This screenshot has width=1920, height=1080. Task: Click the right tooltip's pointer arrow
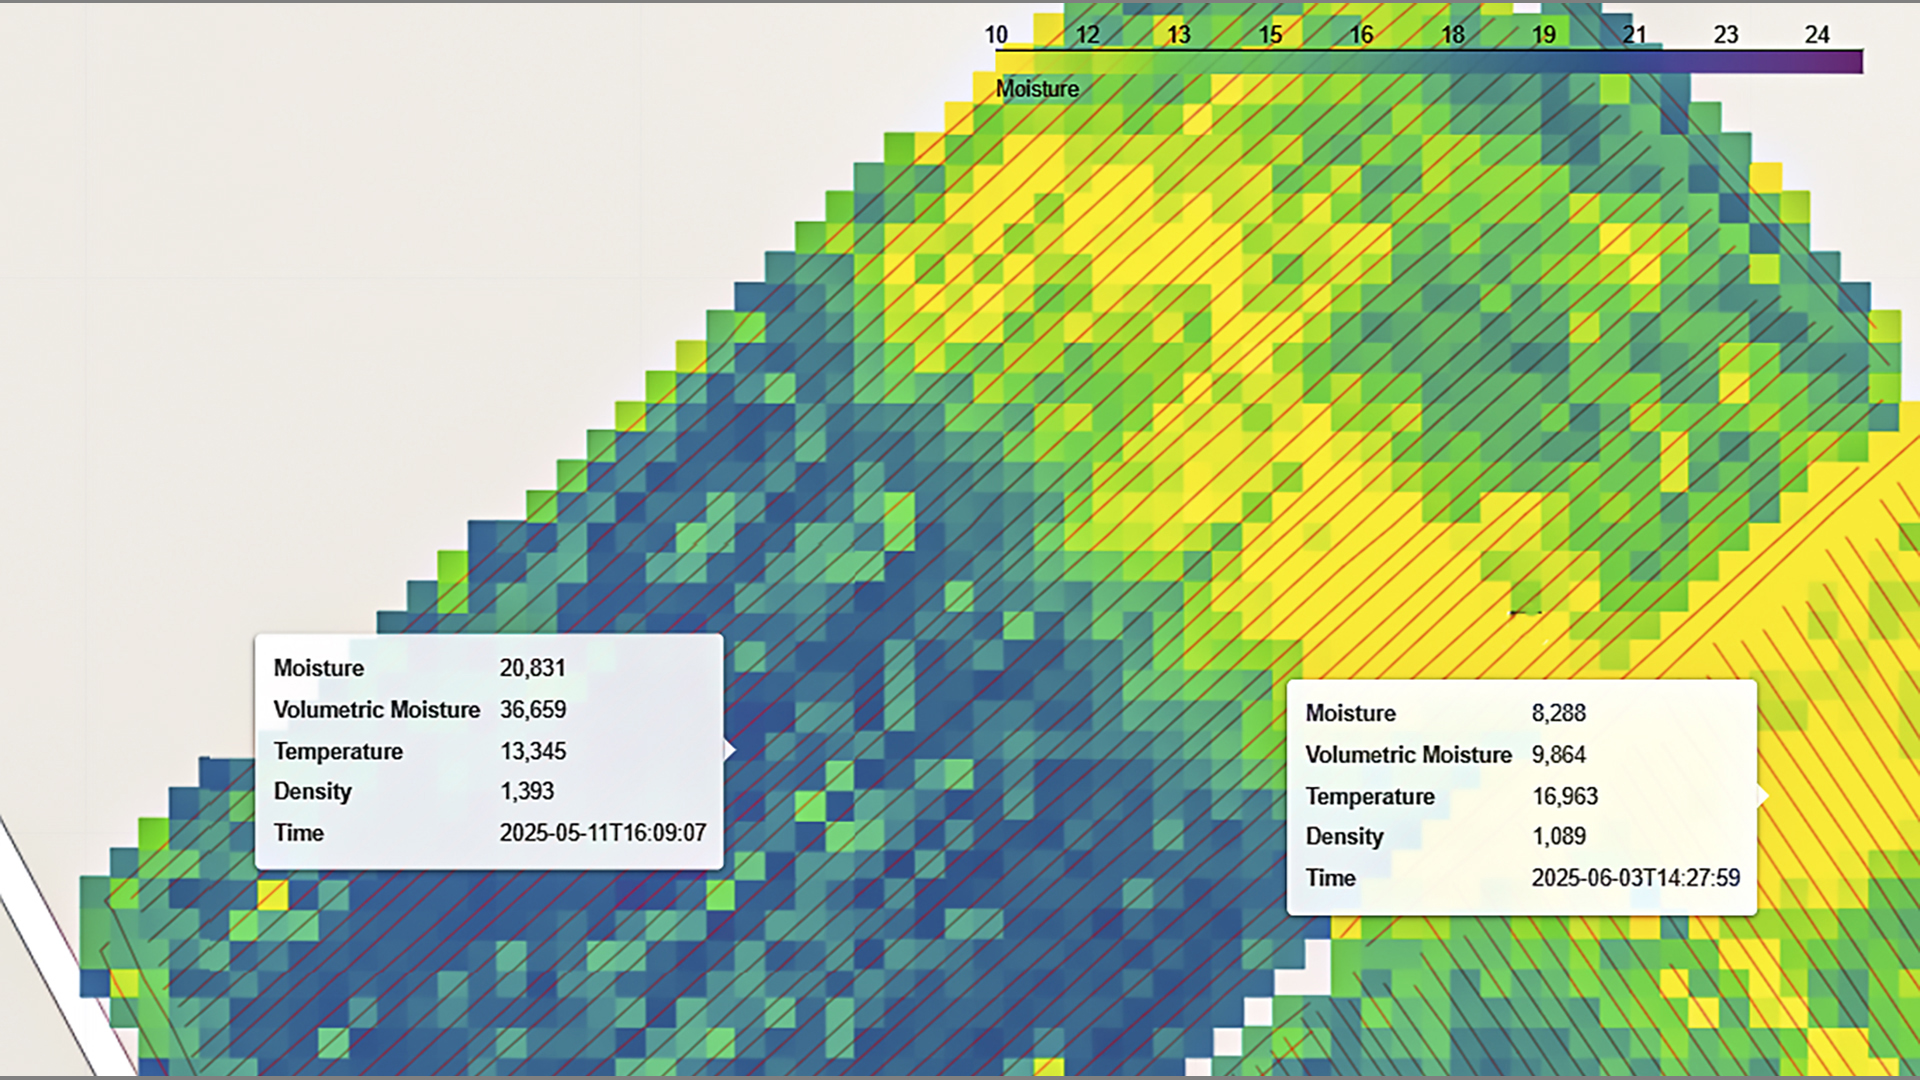[1762, 796]
